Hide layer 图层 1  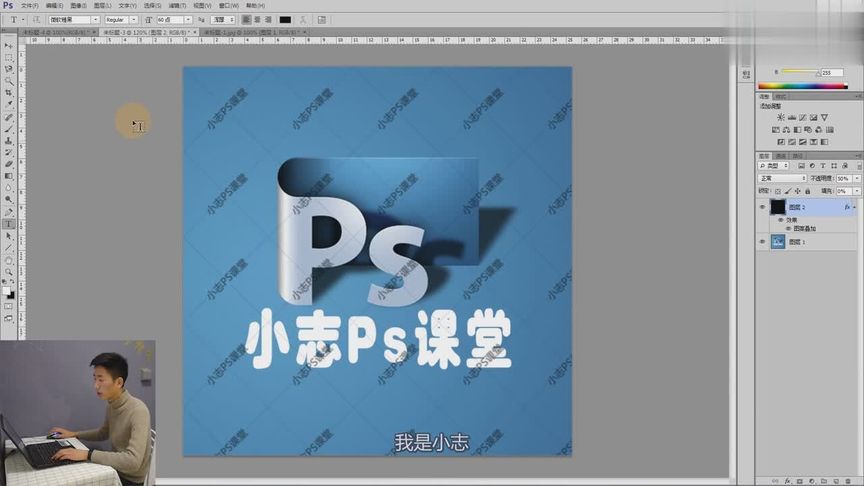[763, 242]
